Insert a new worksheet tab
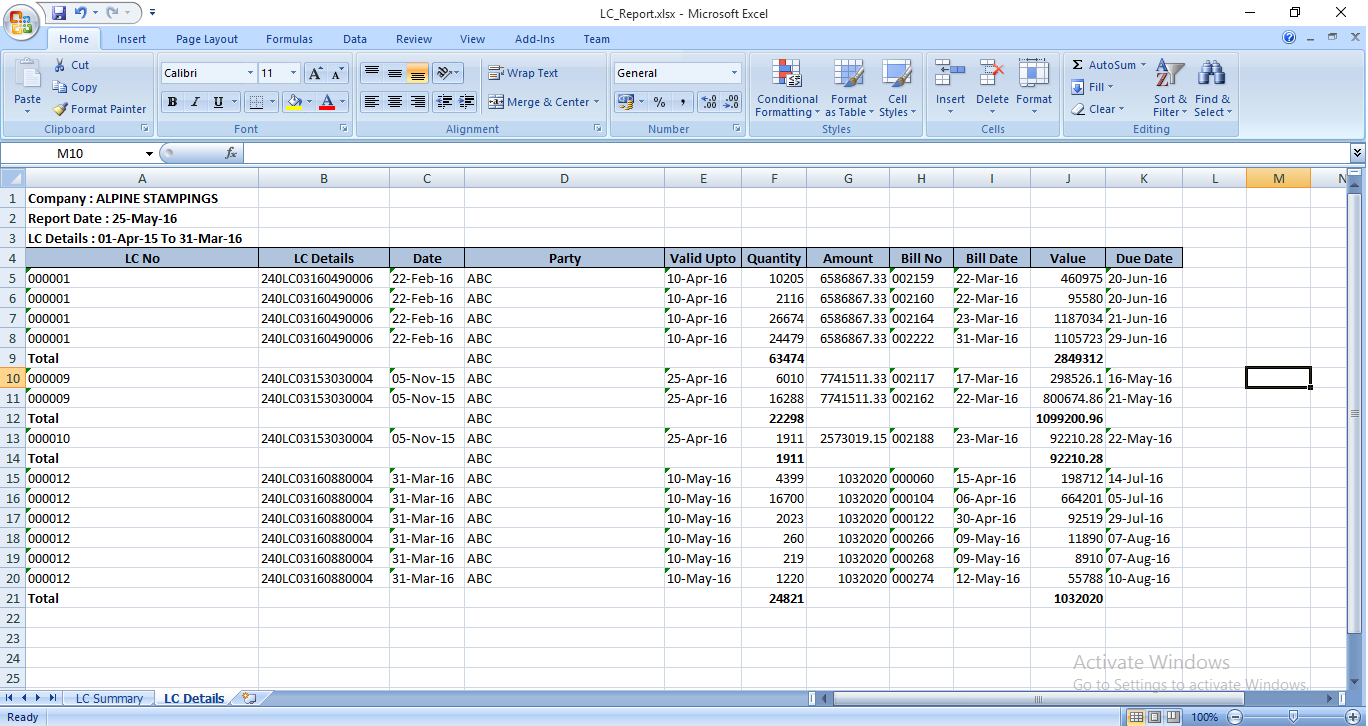 [x=249, y=698]
